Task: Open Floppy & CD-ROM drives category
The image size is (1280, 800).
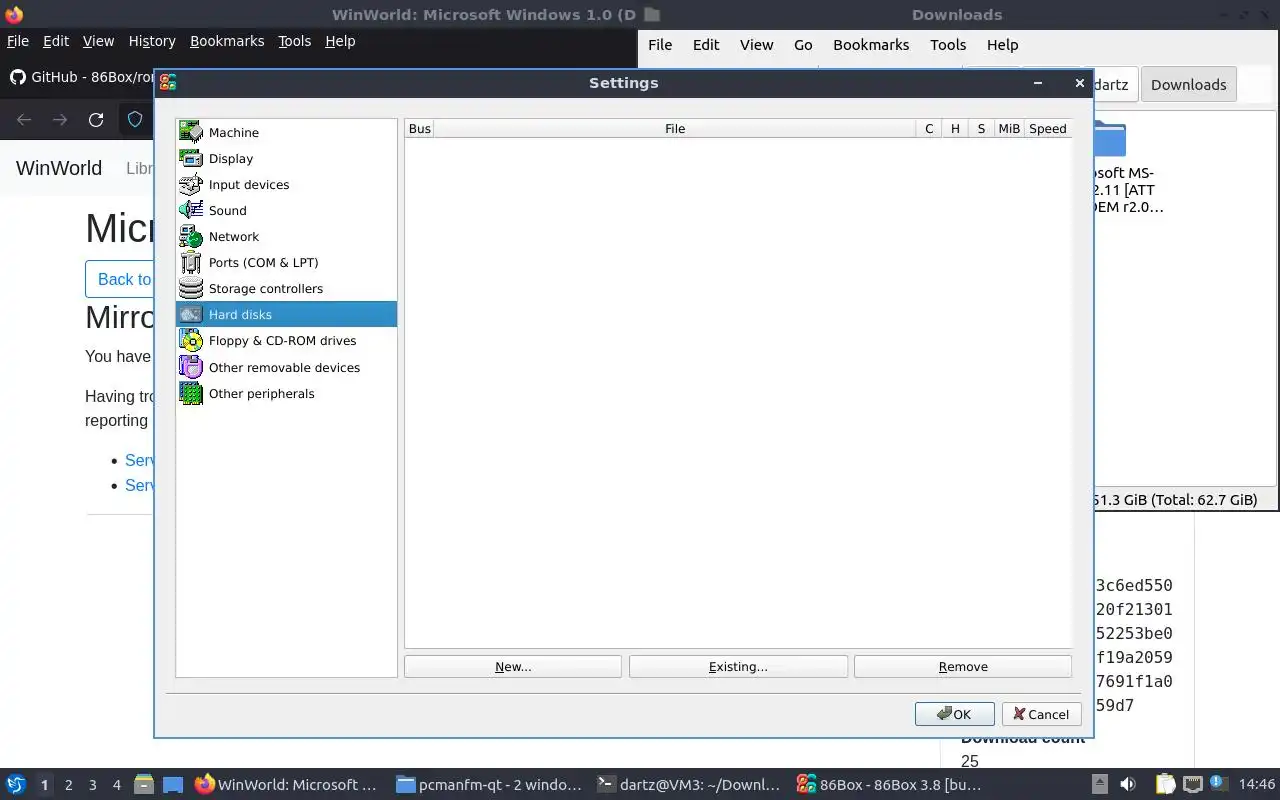Action: pos(286,340)
